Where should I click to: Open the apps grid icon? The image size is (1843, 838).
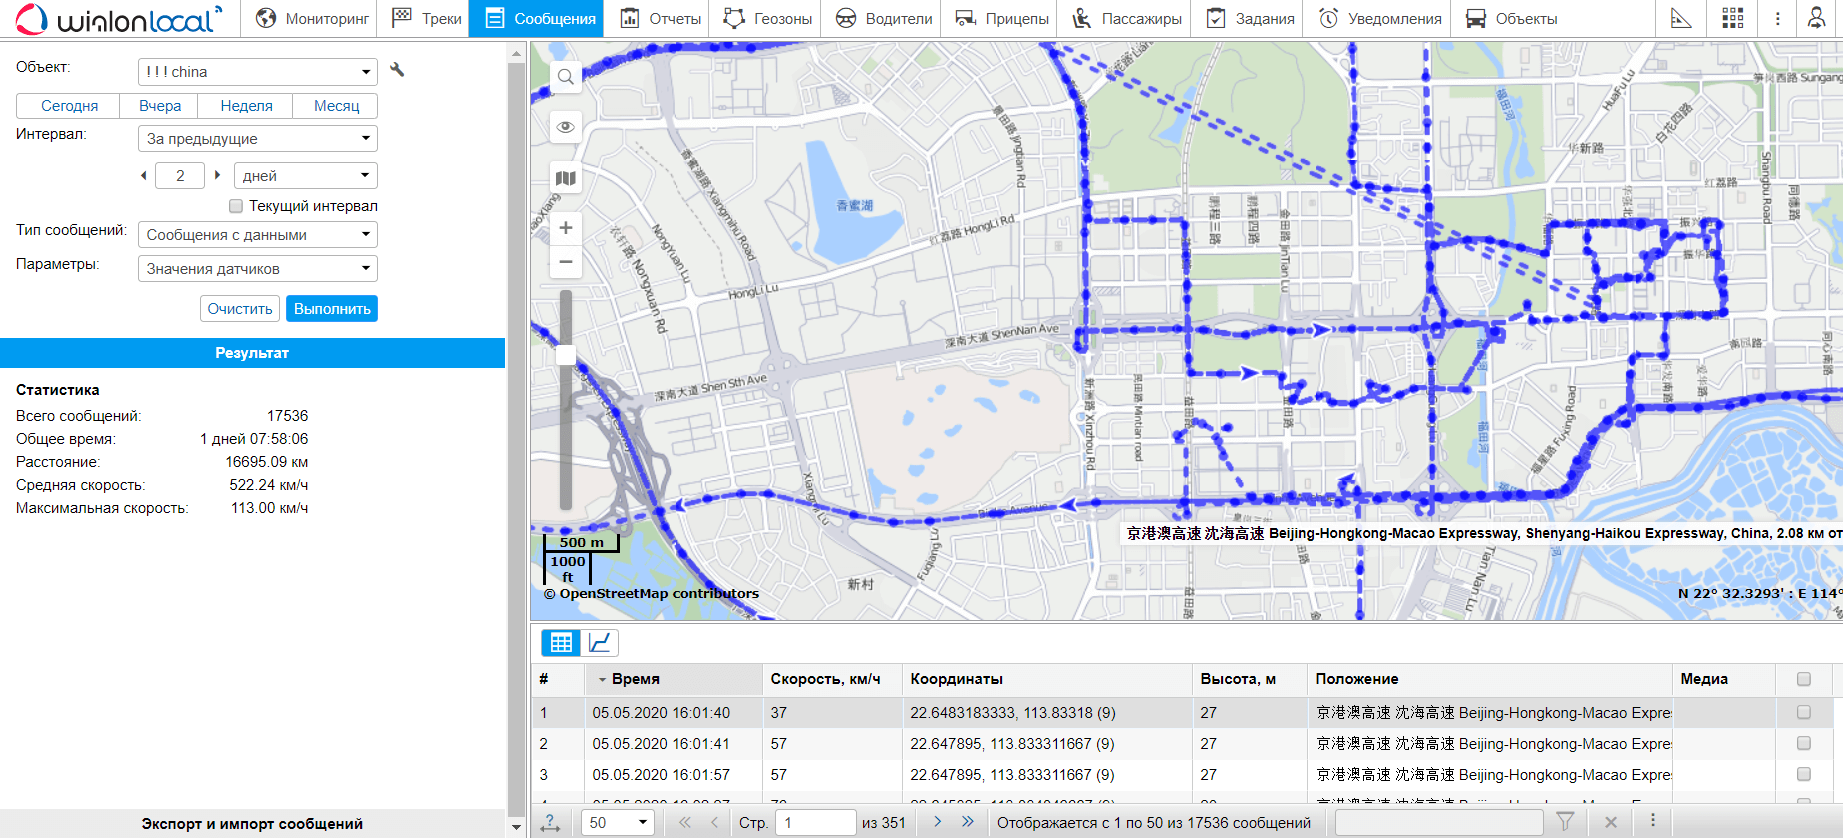1733,19
